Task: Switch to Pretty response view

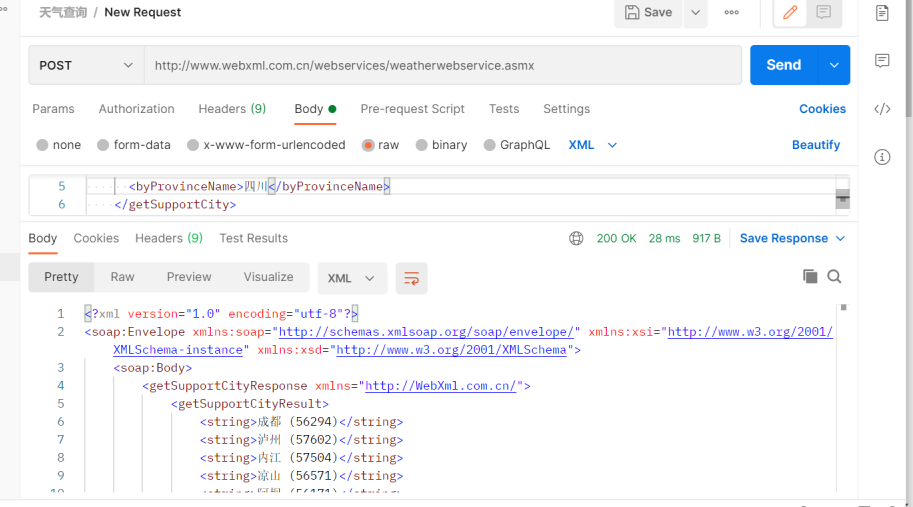Action: click(61, 277)
